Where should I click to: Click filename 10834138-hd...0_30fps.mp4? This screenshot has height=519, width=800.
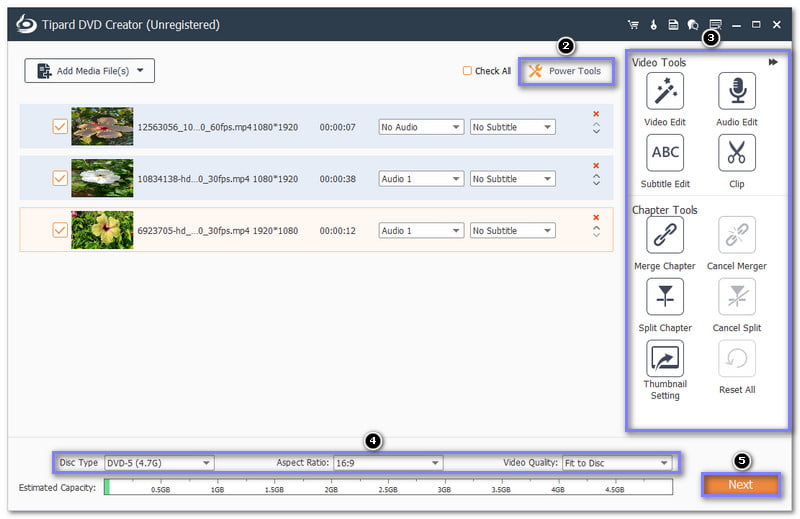coord(193,179)
